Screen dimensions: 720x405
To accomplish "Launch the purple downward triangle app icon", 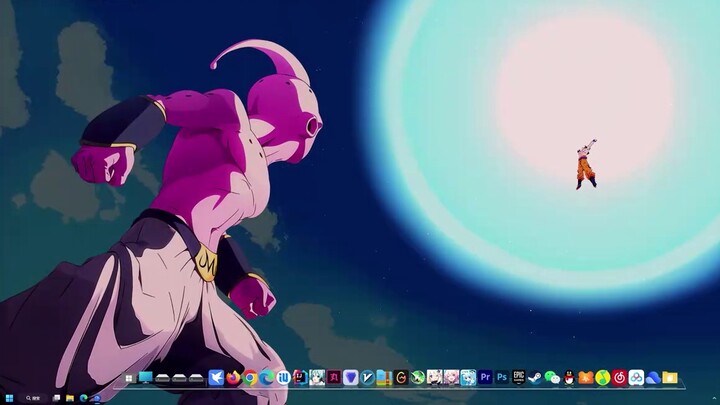I will 351,377.
